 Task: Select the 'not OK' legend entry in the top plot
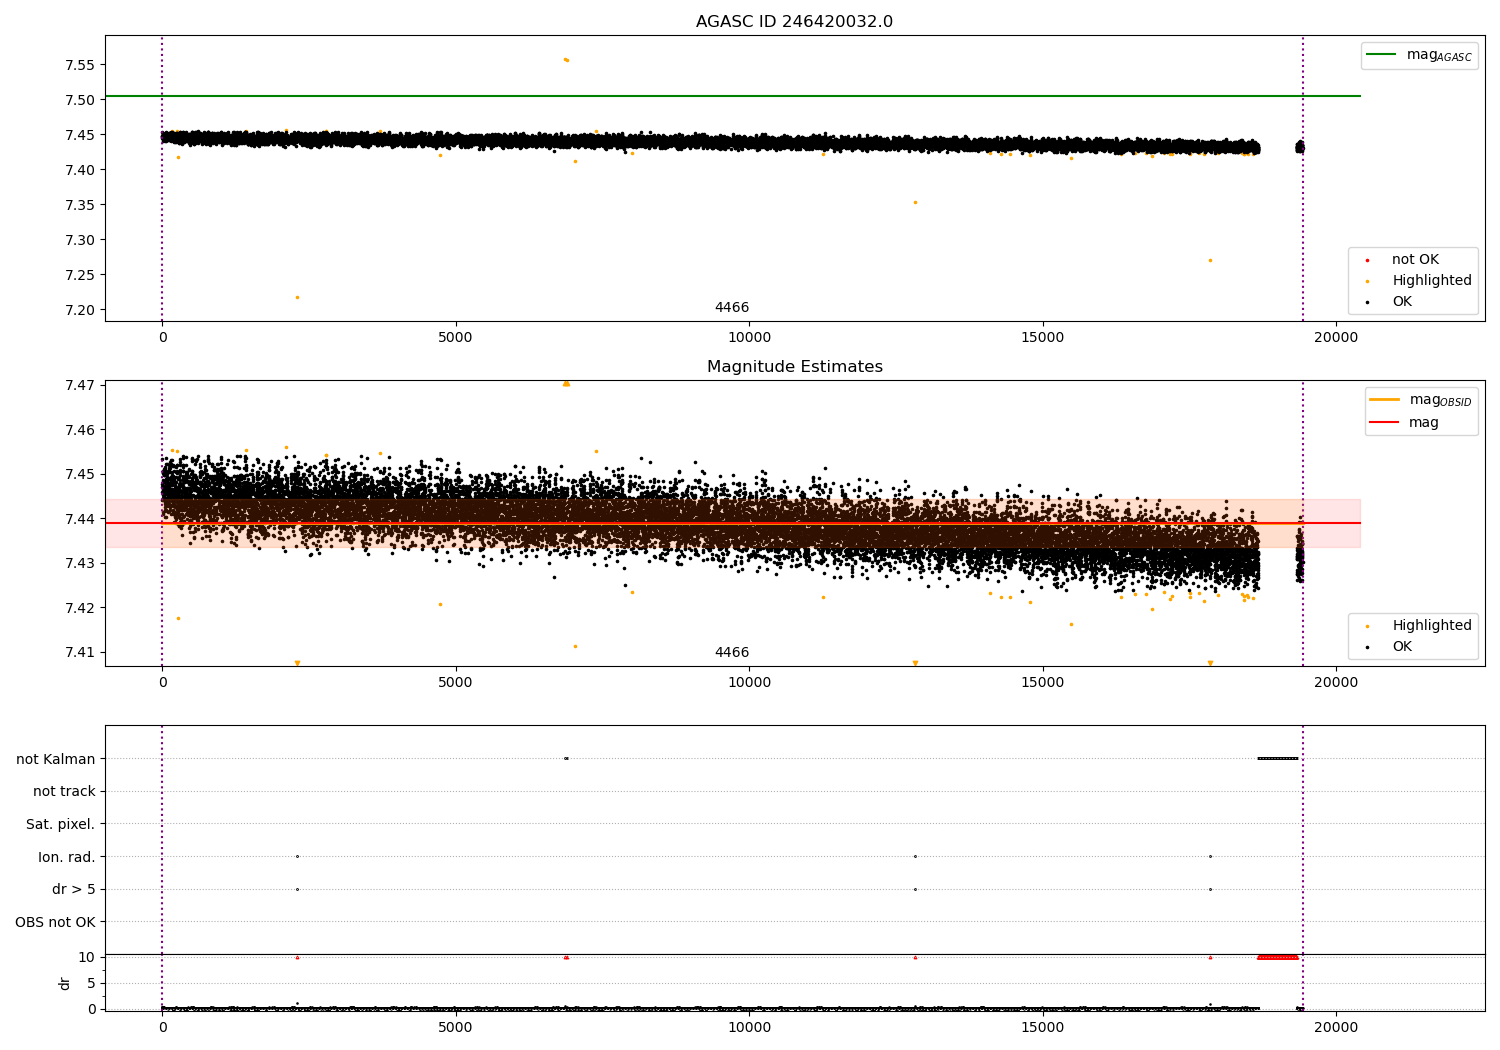pyautogui.click(x=1404, y=259)
